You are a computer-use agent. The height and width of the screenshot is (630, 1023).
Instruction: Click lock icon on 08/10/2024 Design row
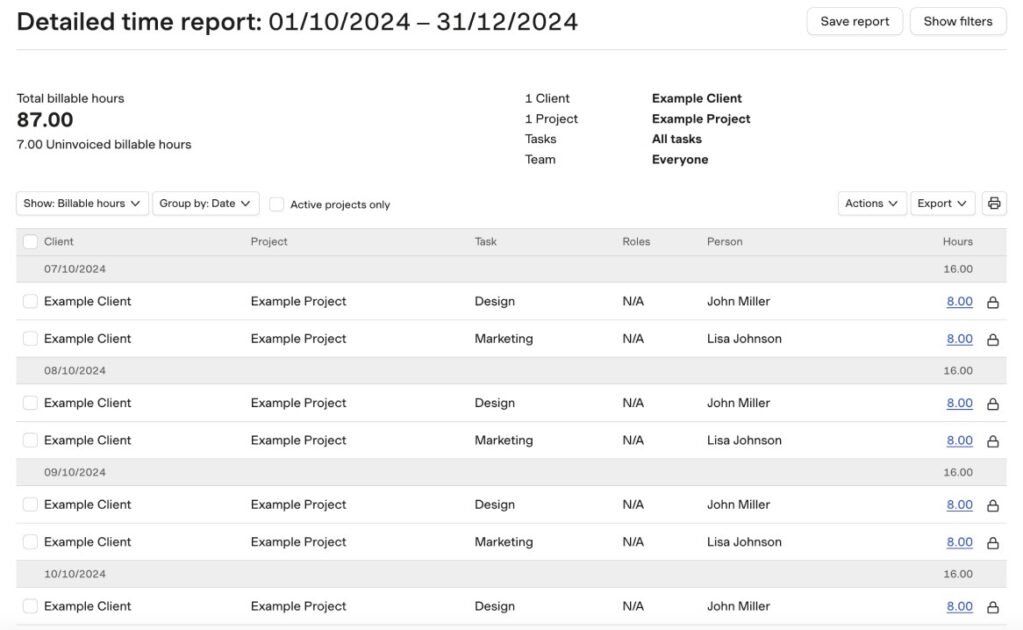click(x=993, y=404)
